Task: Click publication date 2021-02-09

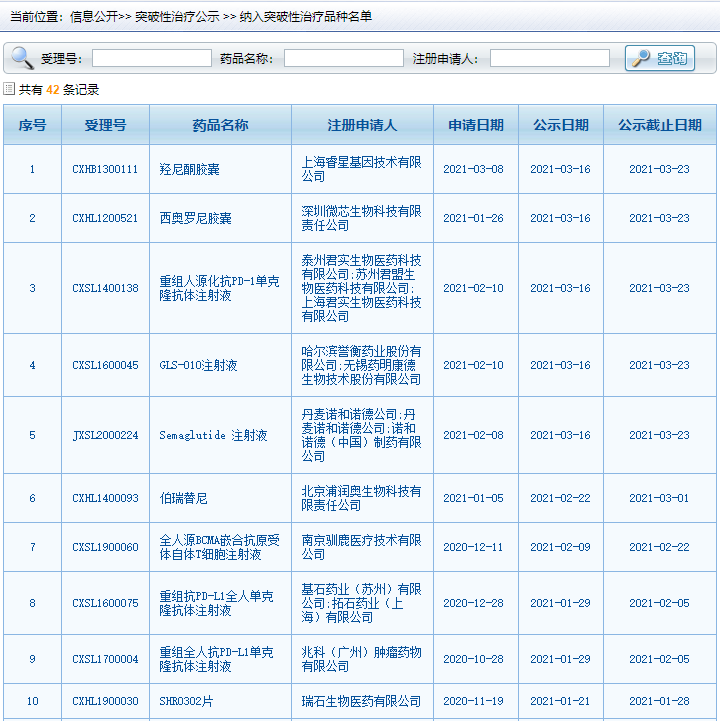Action: pos(560,547)
